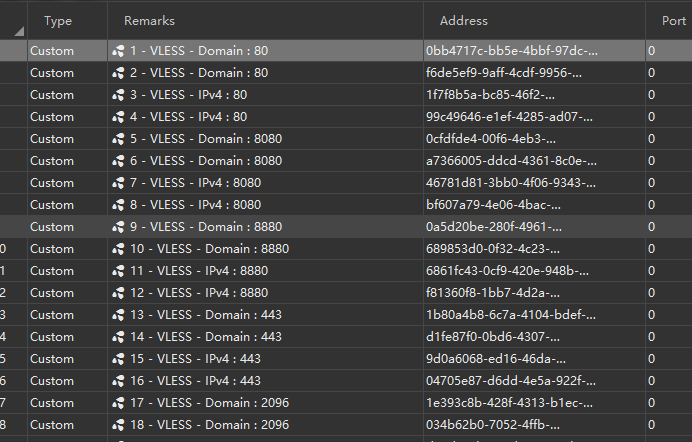Sort by the Address column header
The height and width of the screenshot is (442, 692).
pyautogui.click(x=534, y=21)
